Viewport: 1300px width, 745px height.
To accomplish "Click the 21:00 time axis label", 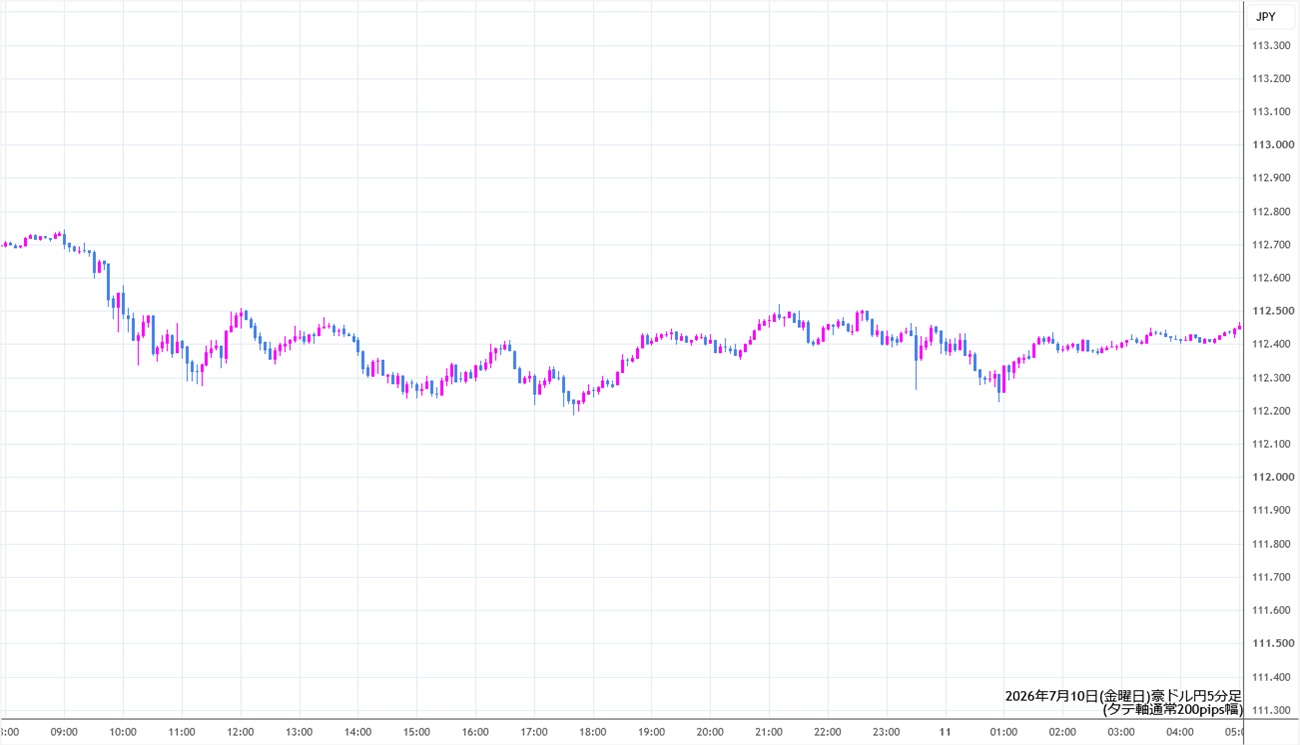I will (x=769, y=732).
